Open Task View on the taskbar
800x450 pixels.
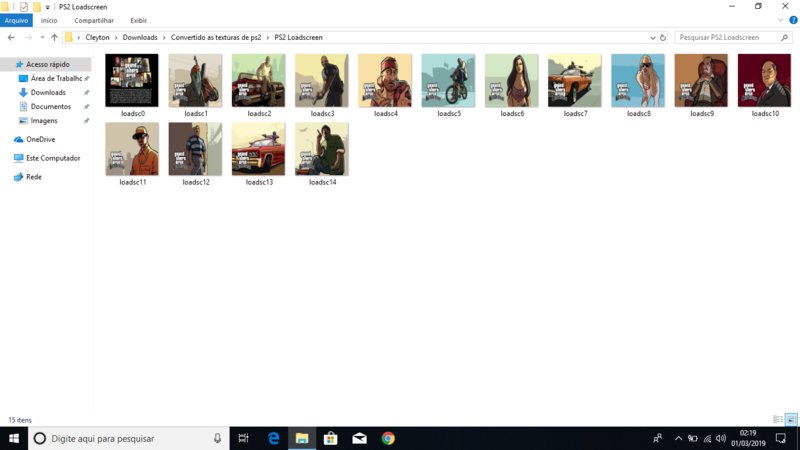243,438
